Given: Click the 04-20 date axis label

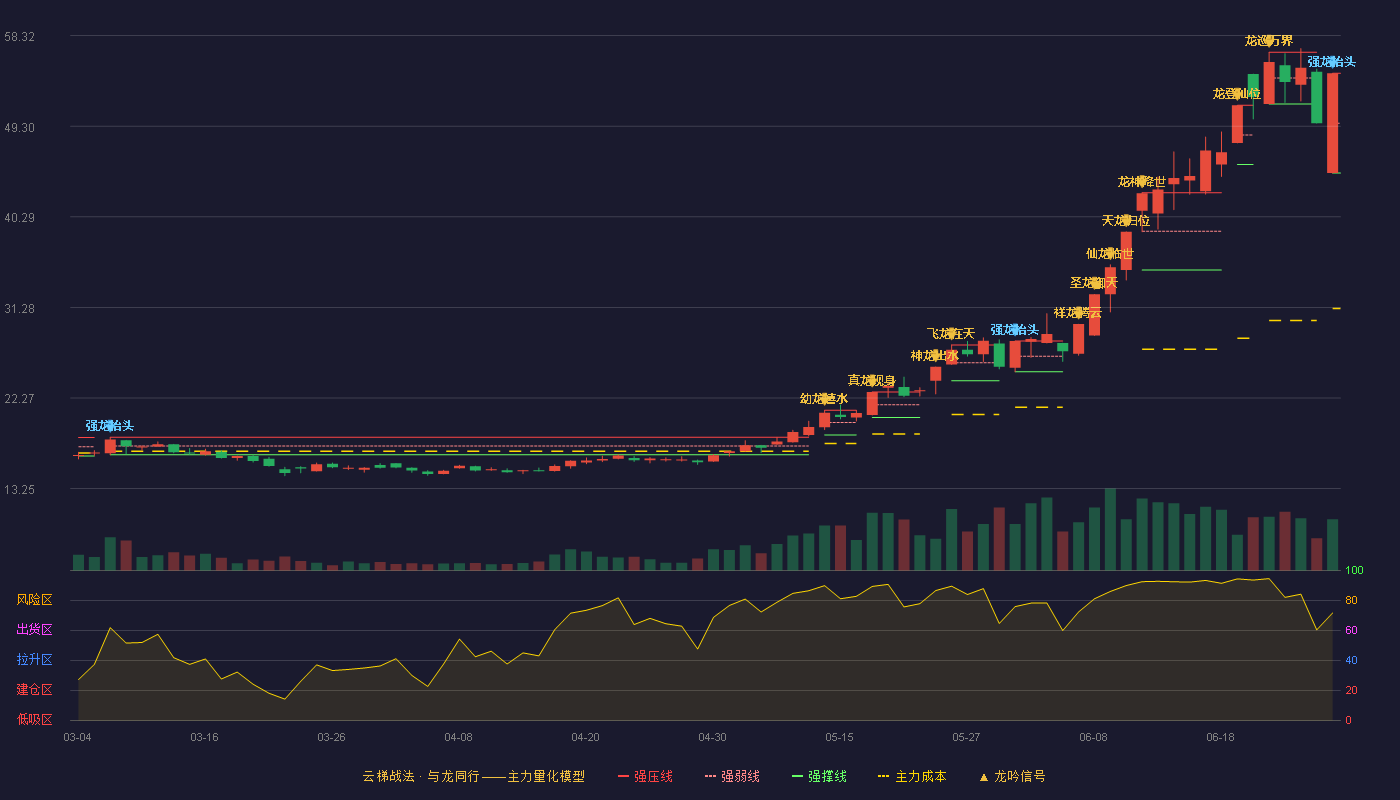Looking at the screenshot, I should (586, 737).
